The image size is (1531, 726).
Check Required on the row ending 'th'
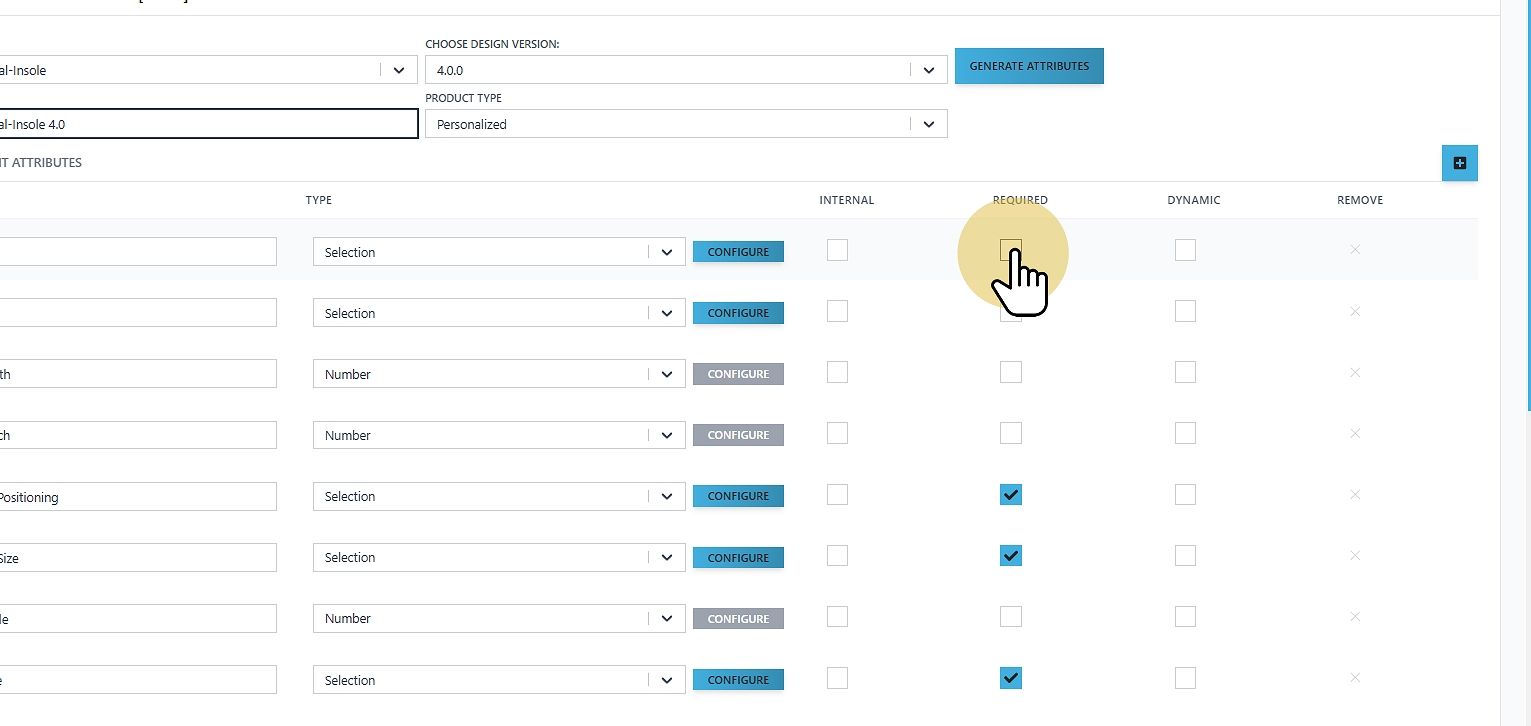[1011, 373]
